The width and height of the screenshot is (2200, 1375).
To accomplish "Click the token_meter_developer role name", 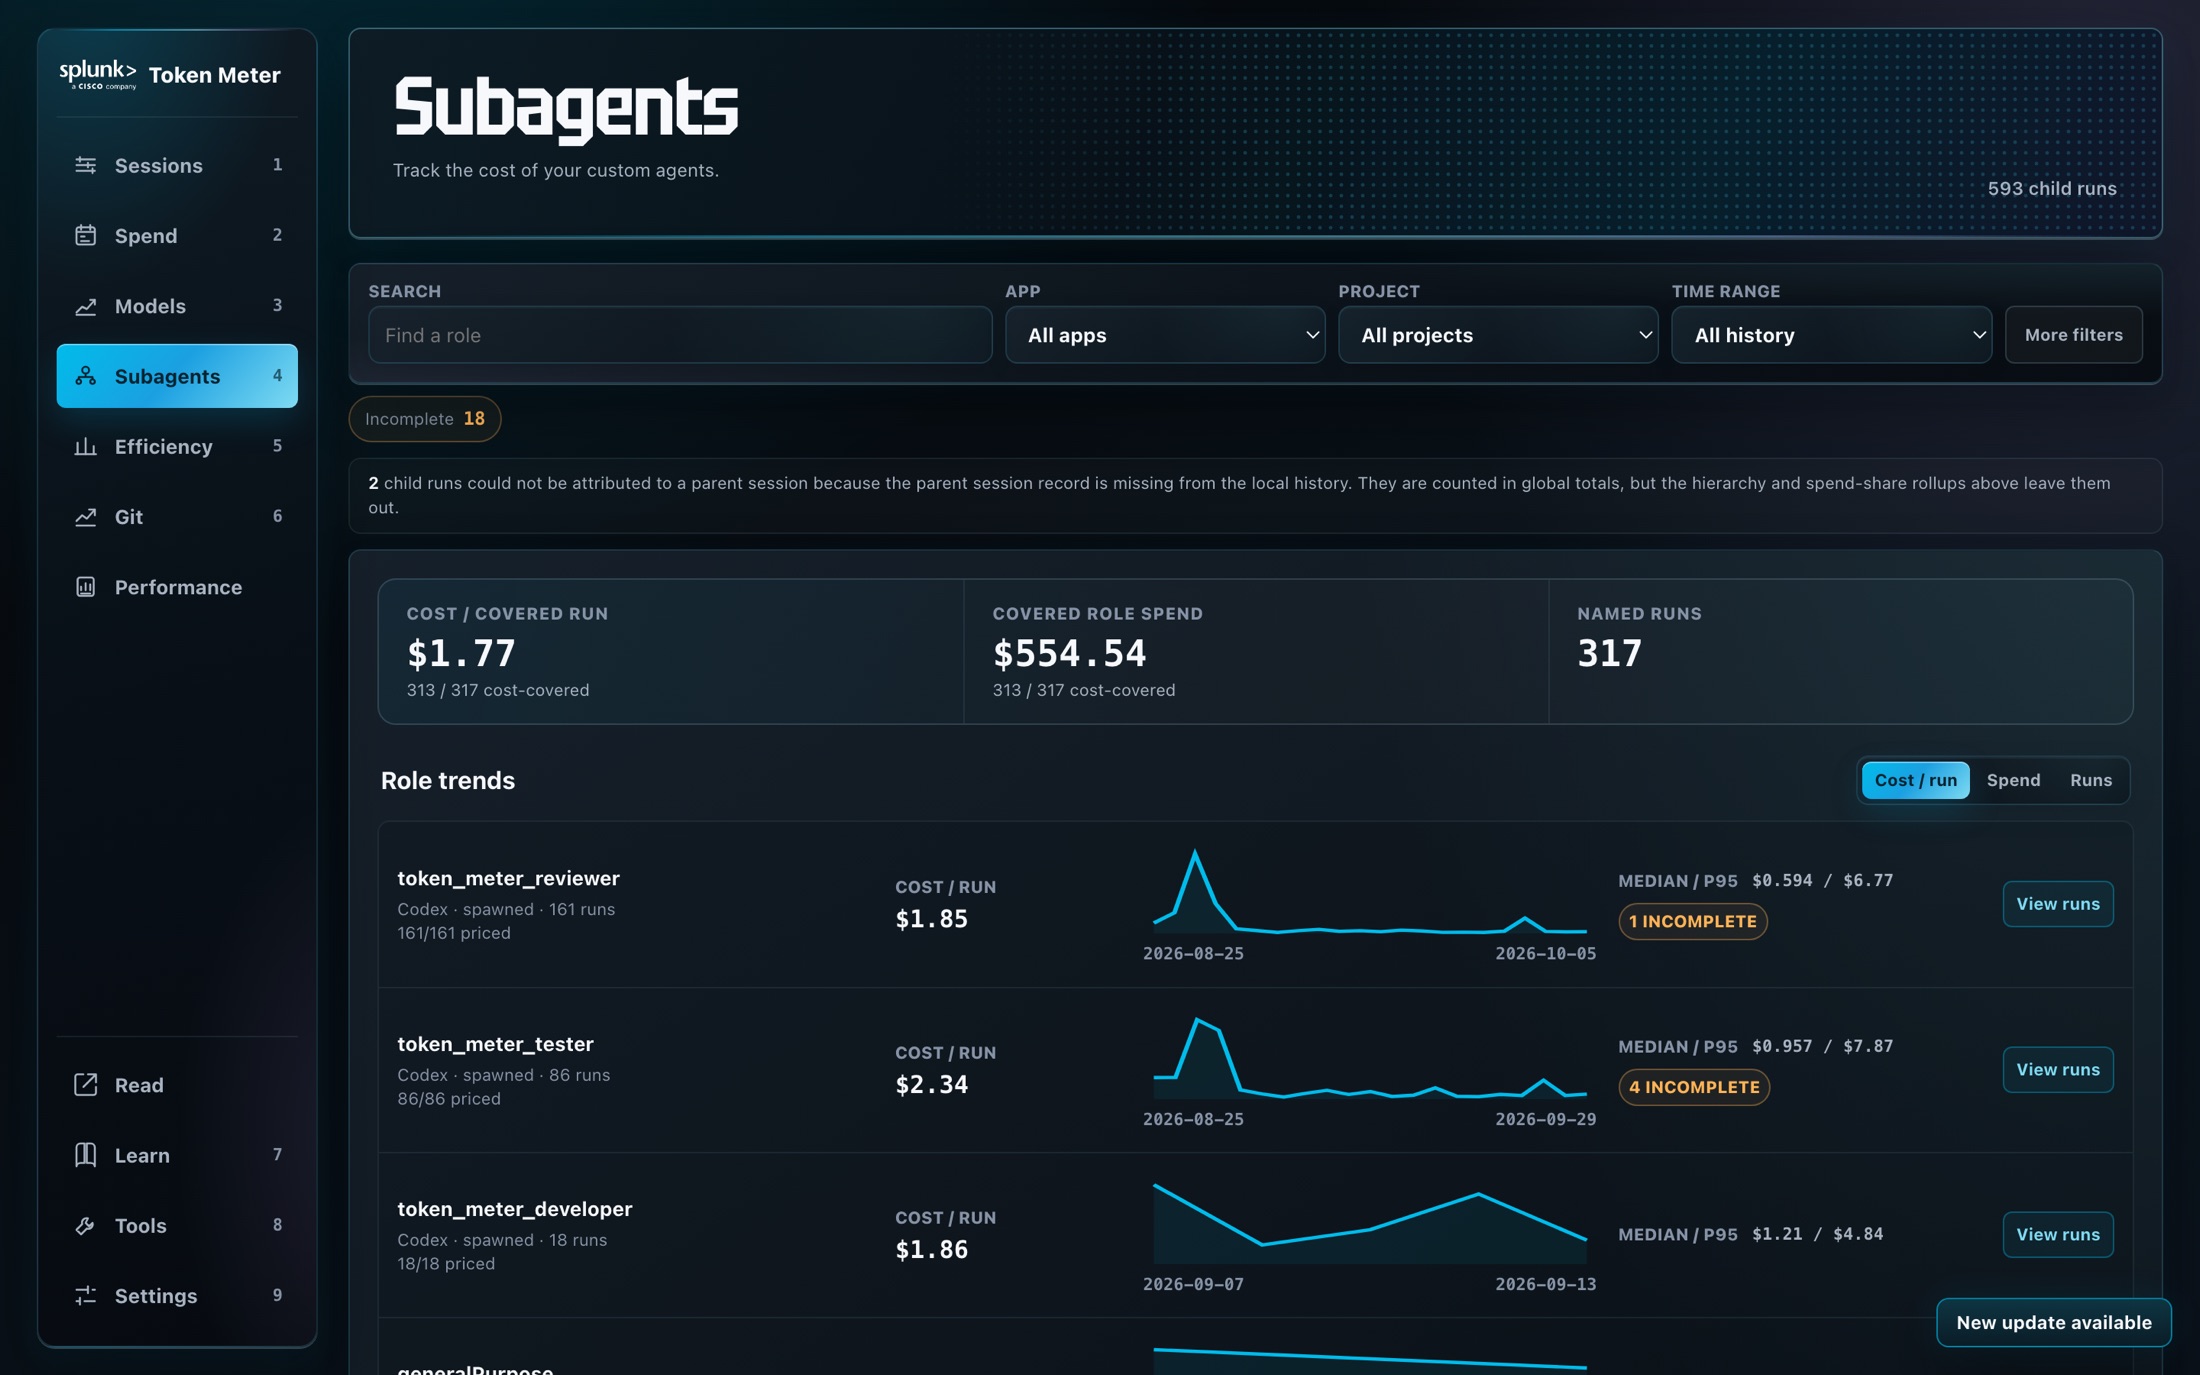I will [515, 1209].
